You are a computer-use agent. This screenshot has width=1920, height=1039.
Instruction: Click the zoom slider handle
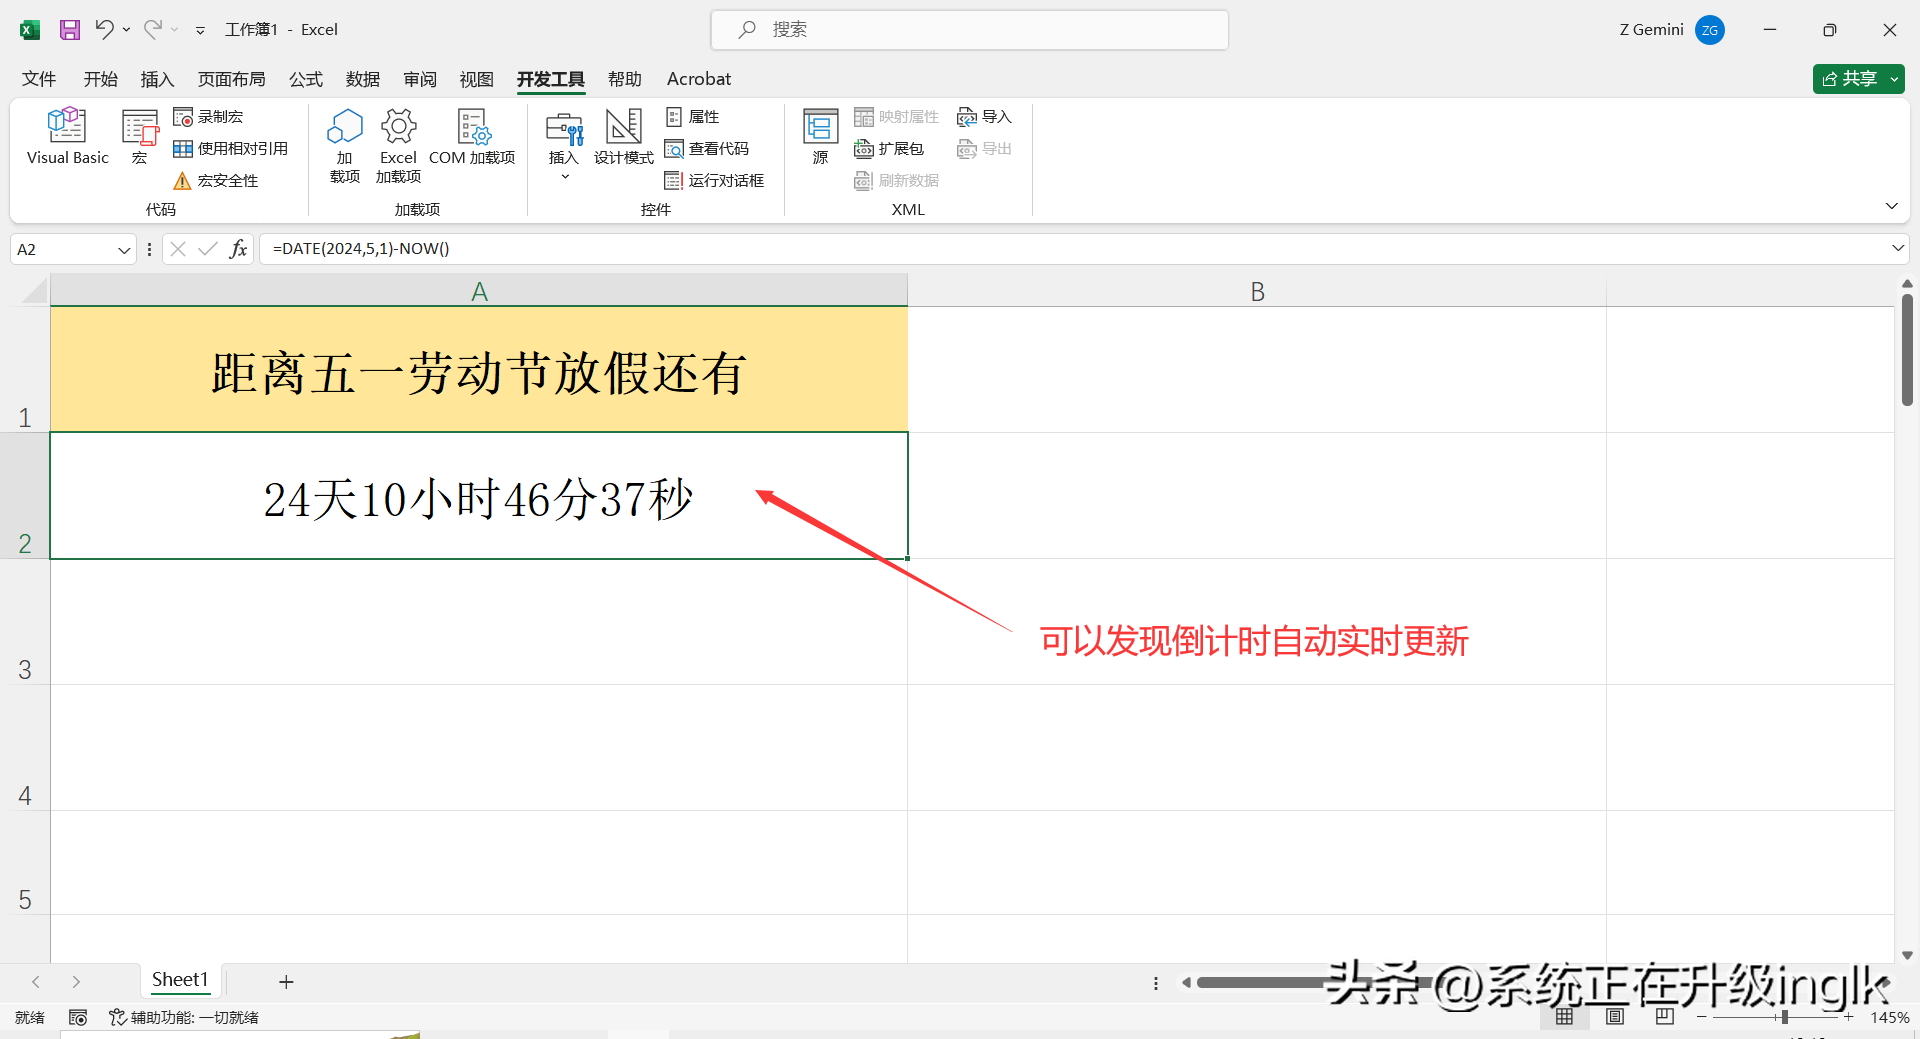click(x=1784, y=1017)
